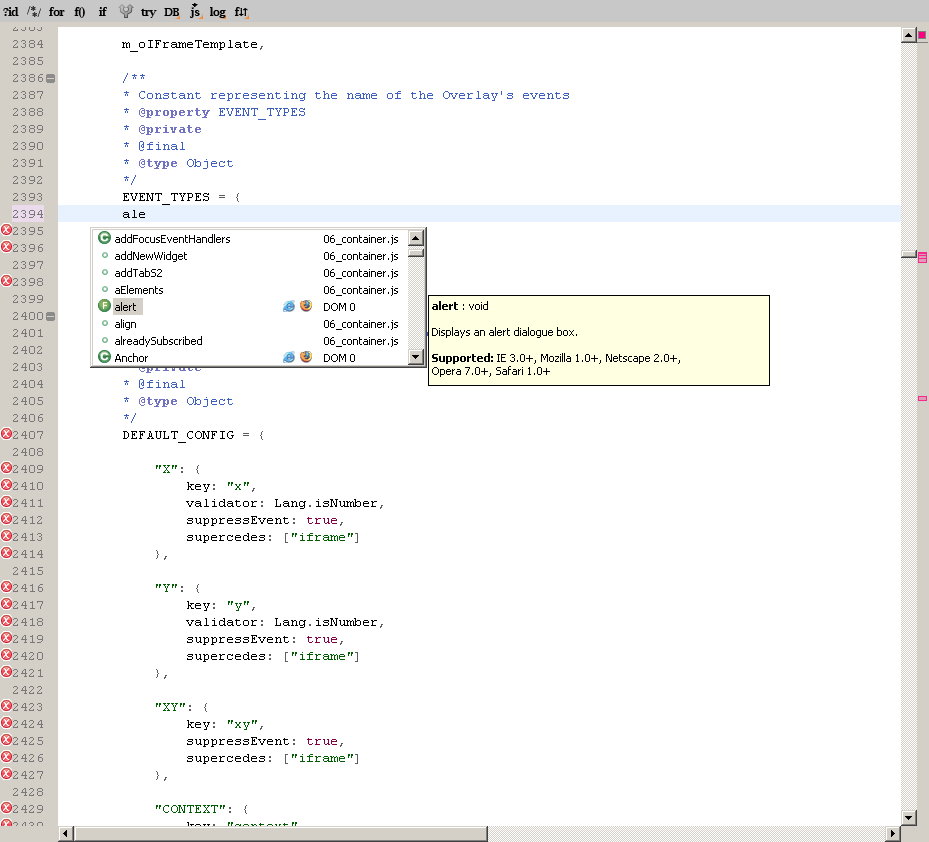Click the 'for' loop snippet toolbar icon

coord(57,12)
